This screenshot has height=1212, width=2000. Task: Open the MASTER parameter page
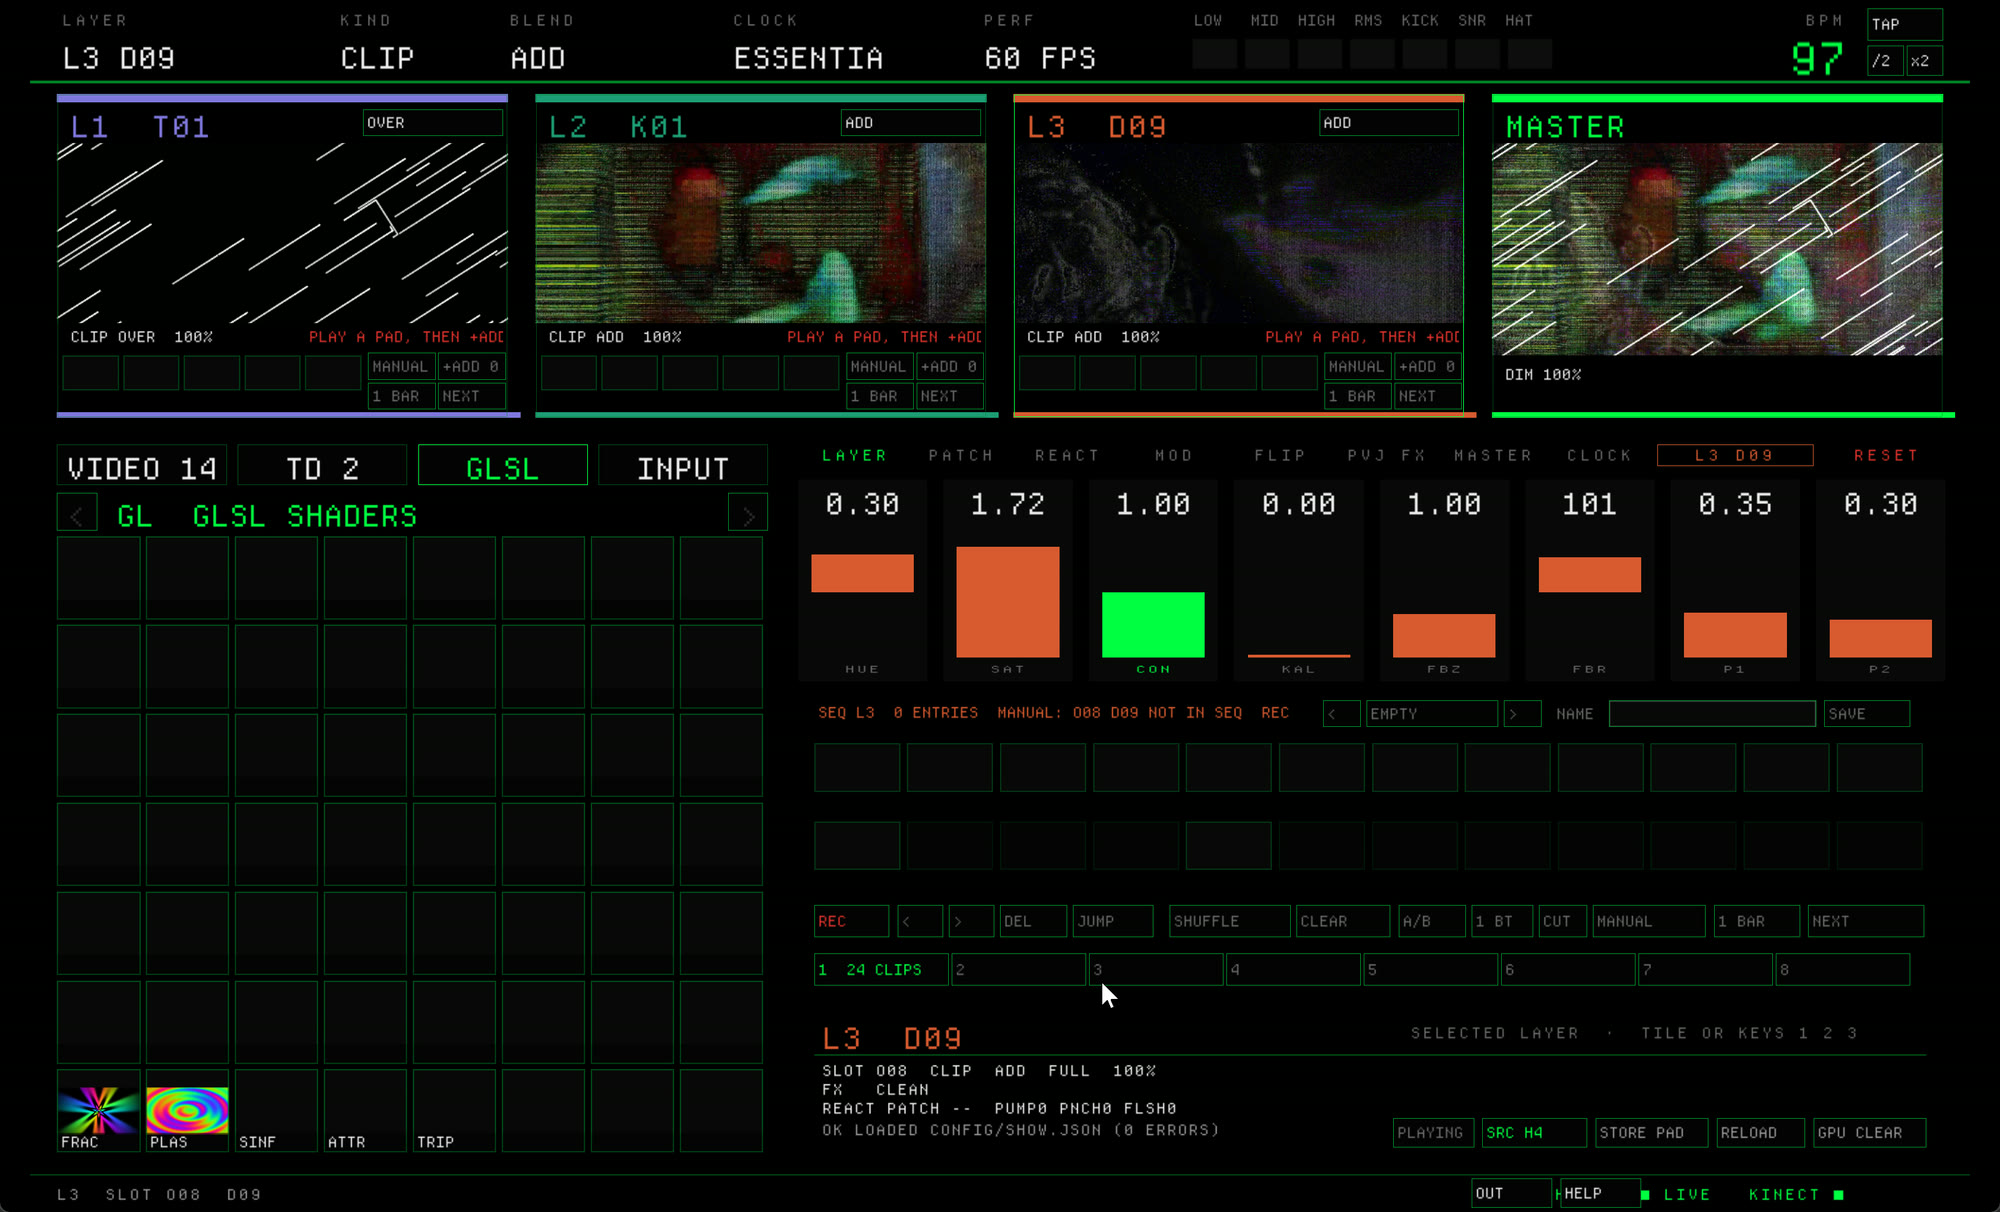(x=1493, y=456)
